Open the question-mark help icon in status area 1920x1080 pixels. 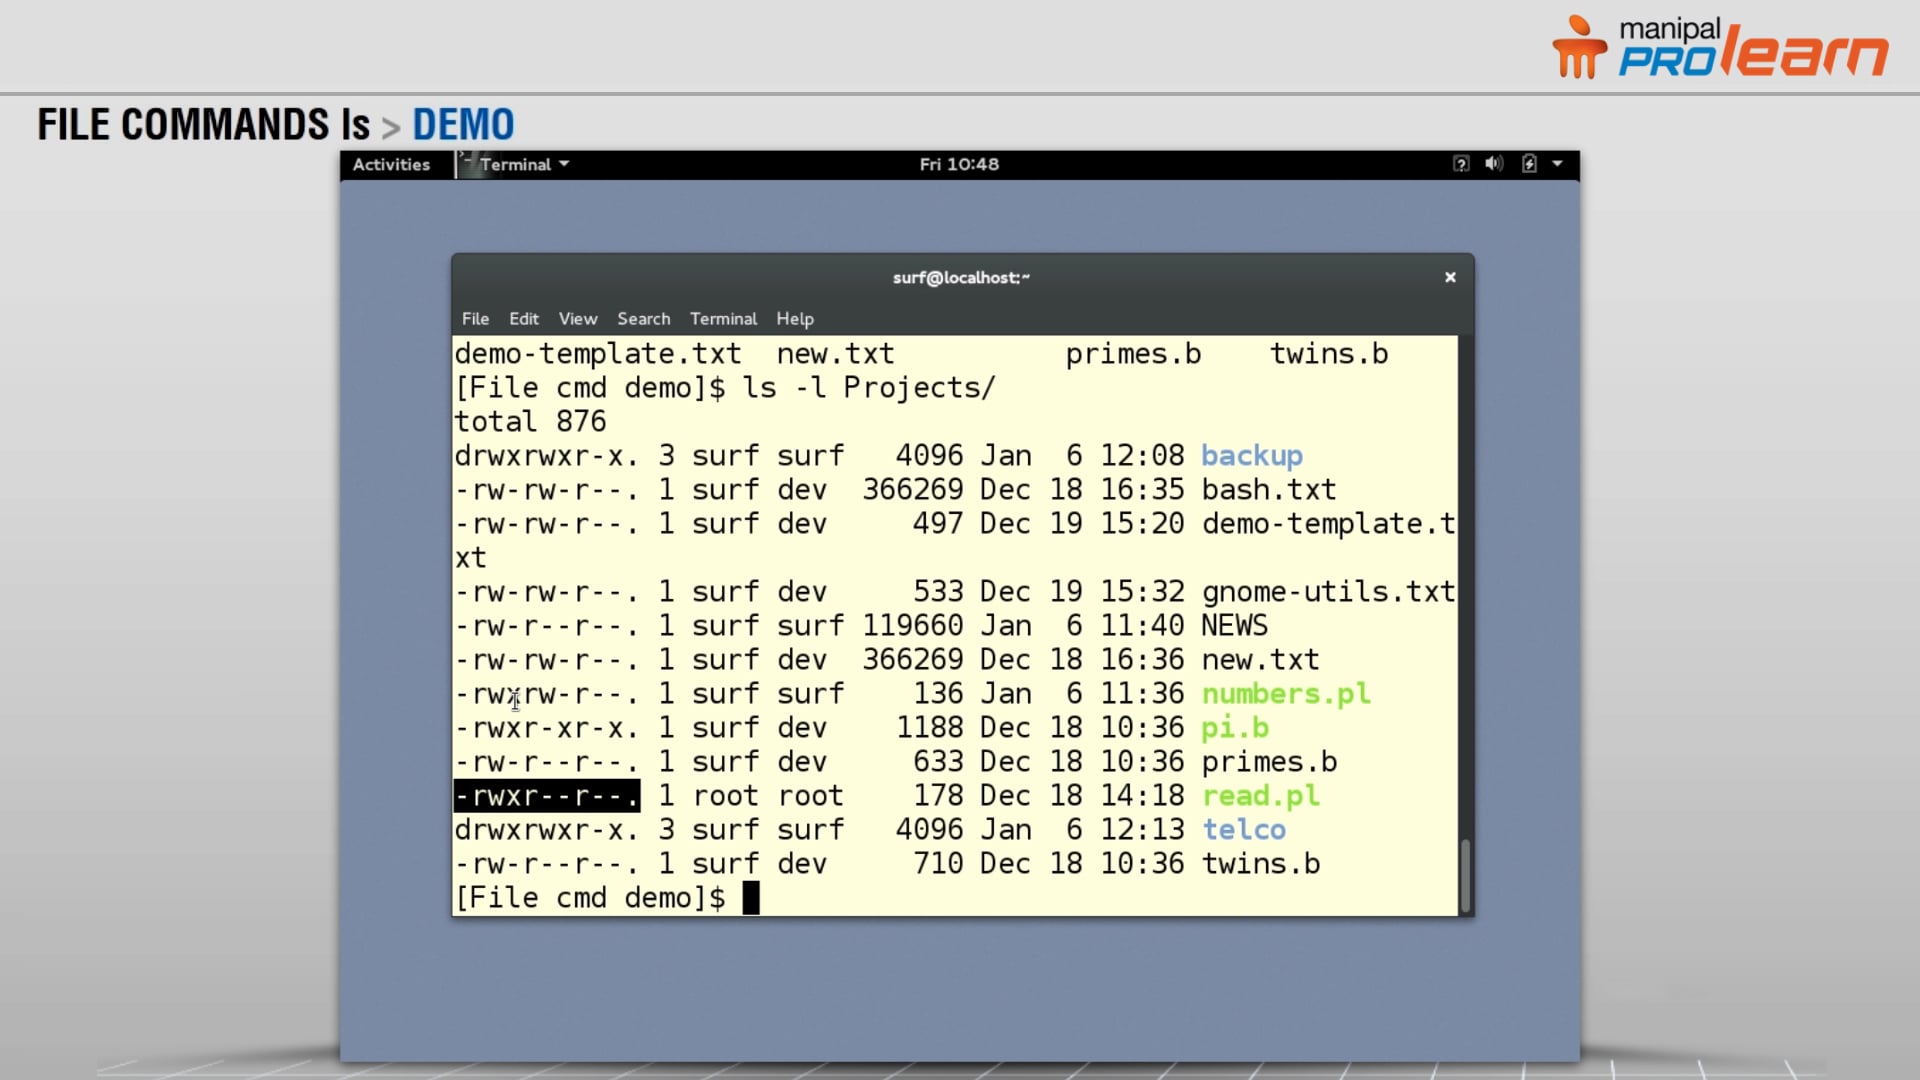pos(1463,164)
